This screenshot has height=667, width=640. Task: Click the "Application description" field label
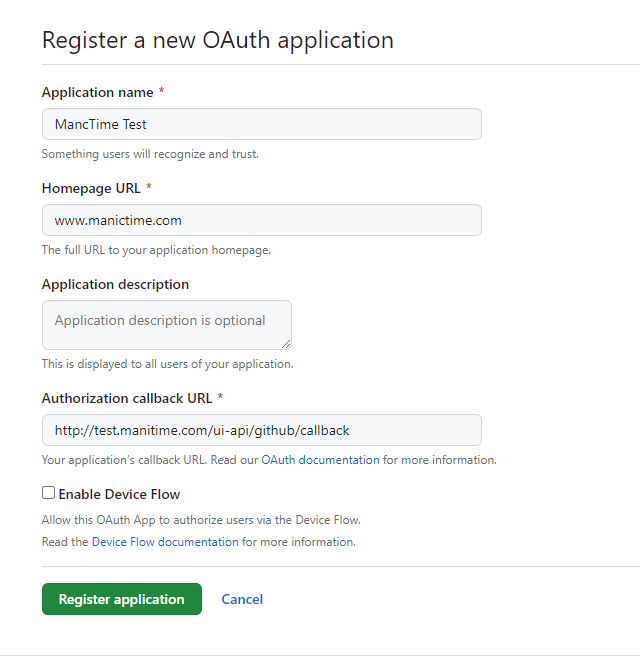point(115,284)
